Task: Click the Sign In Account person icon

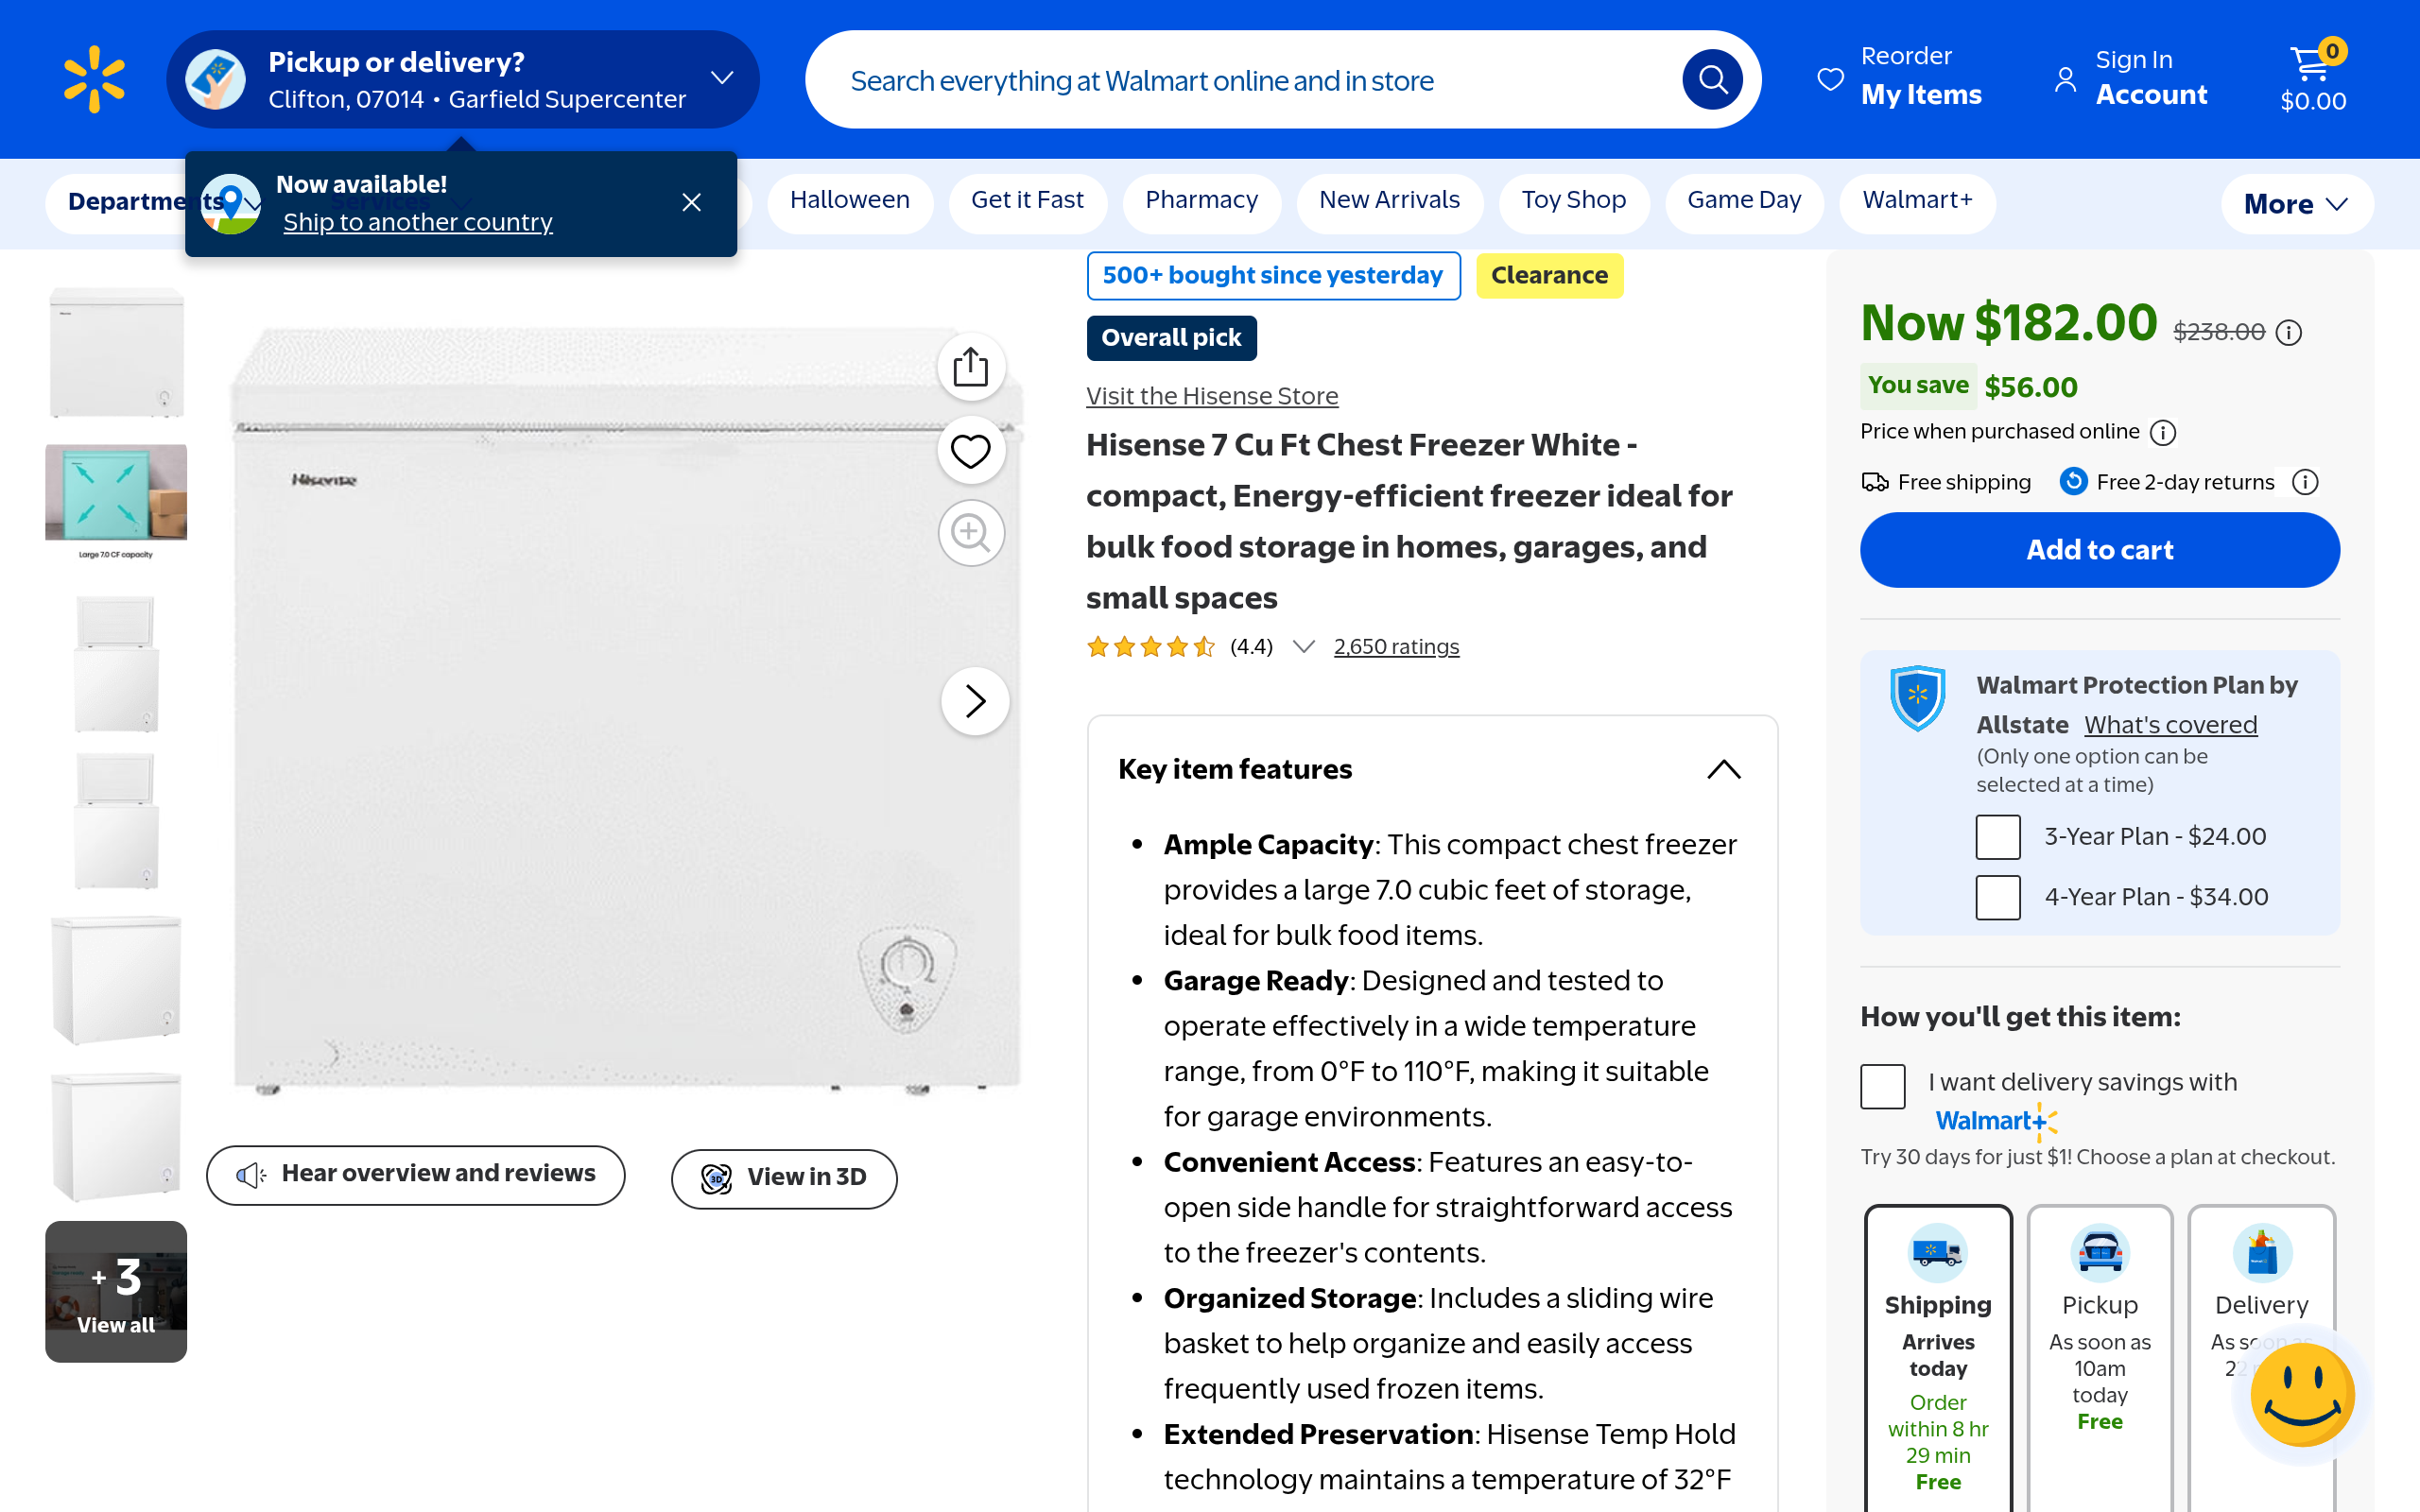Action: 2065,79
